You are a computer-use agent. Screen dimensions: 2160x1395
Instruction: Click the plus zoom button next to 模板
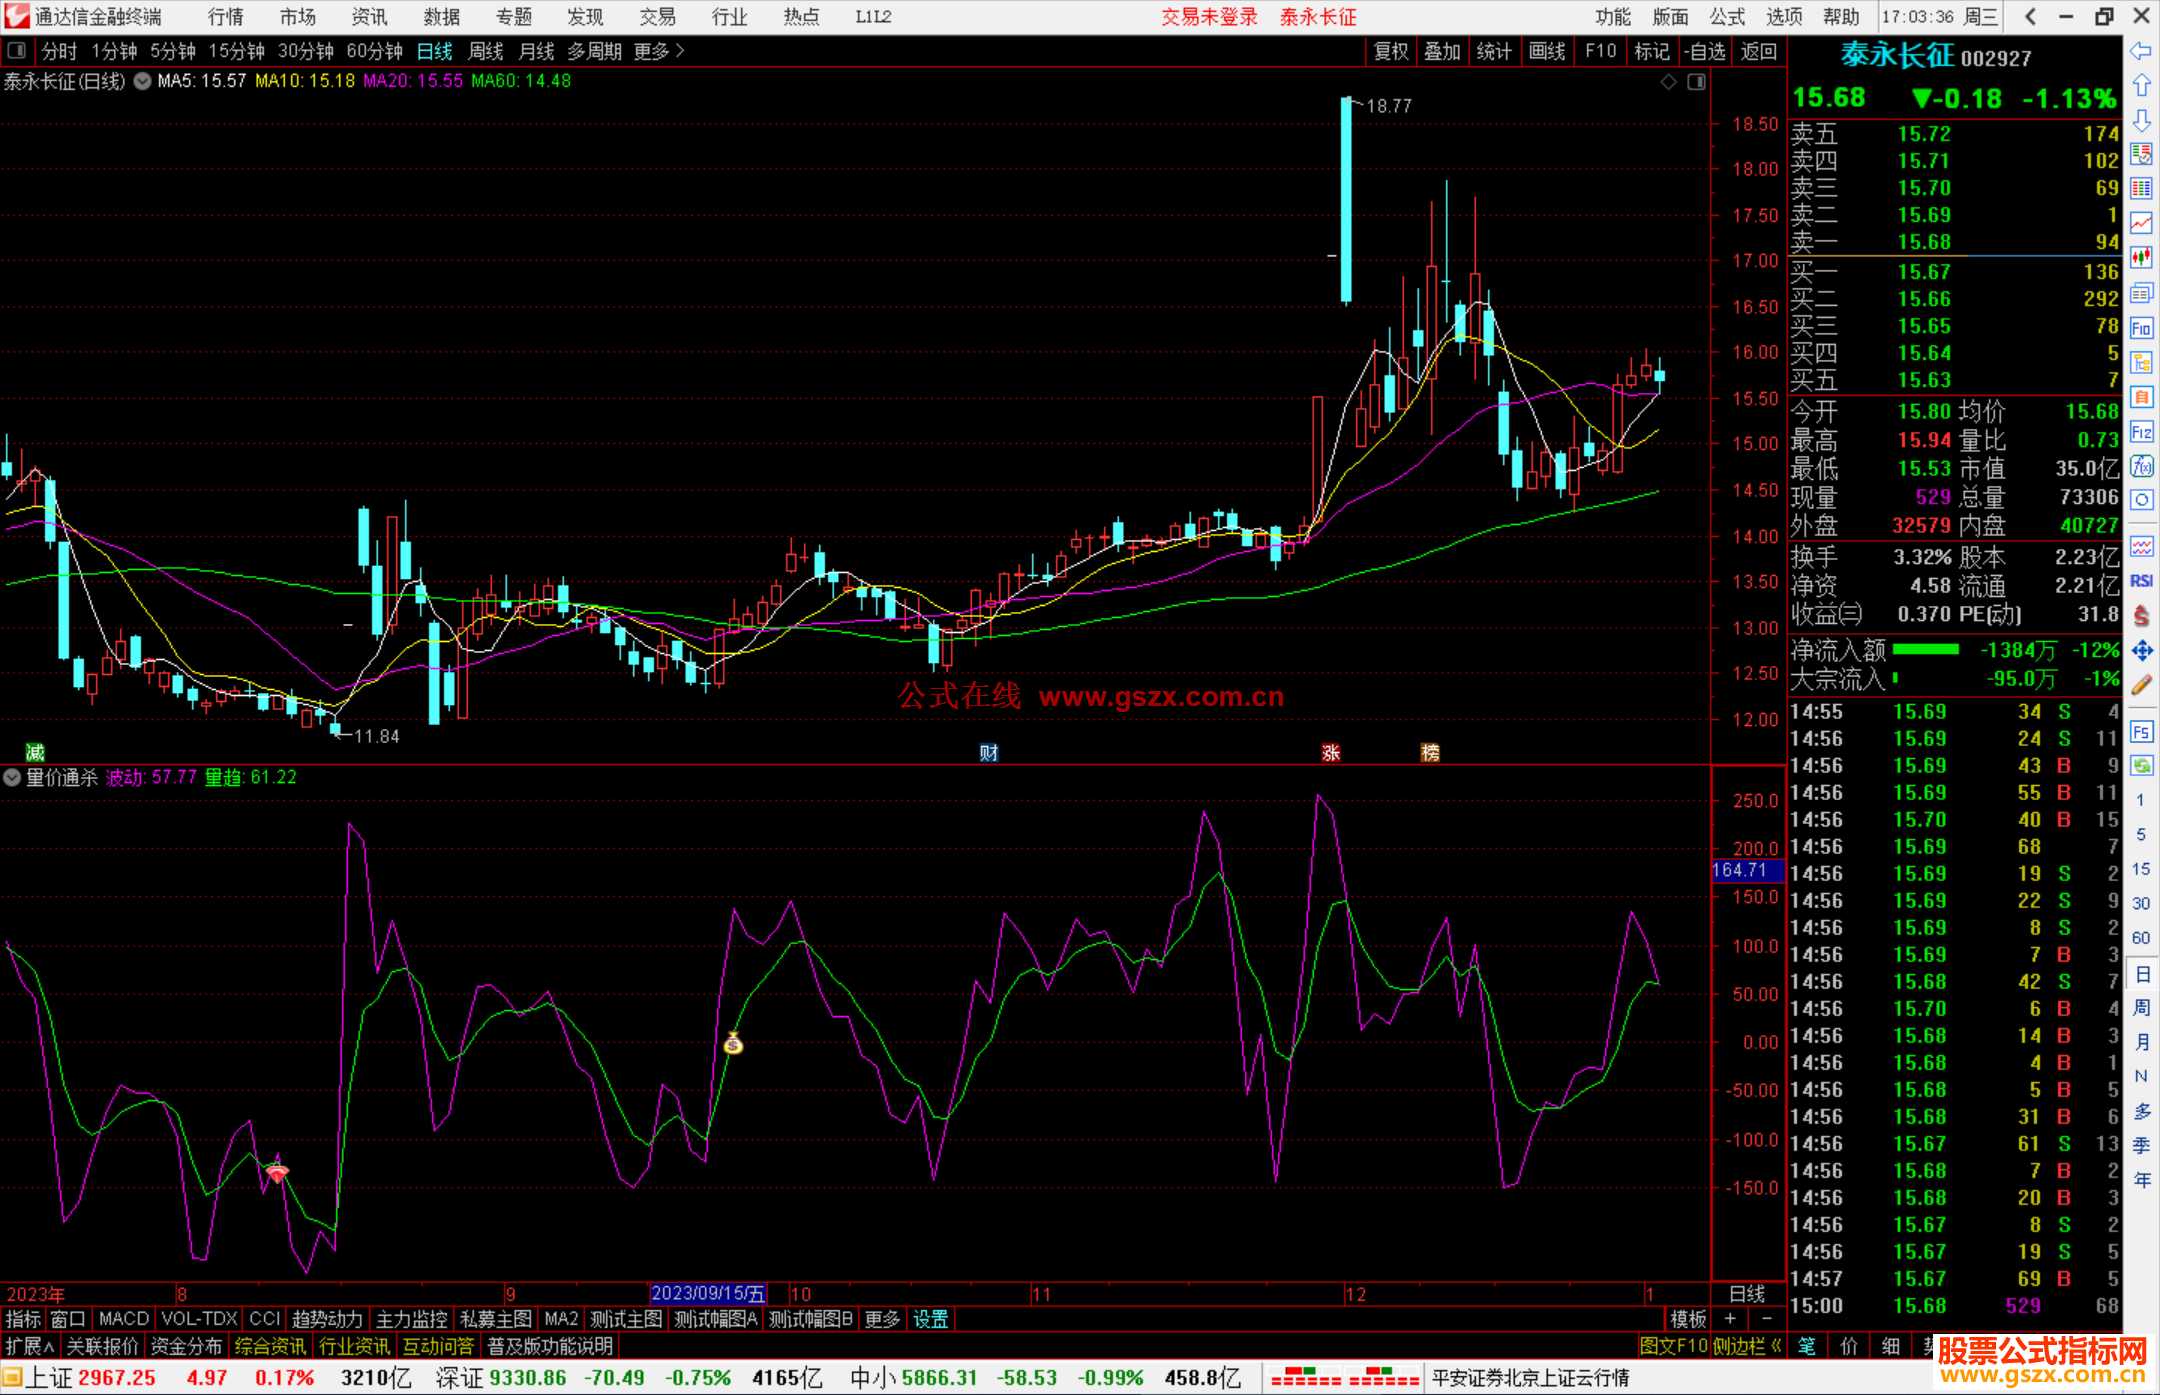click(x=1730, y=1319)
